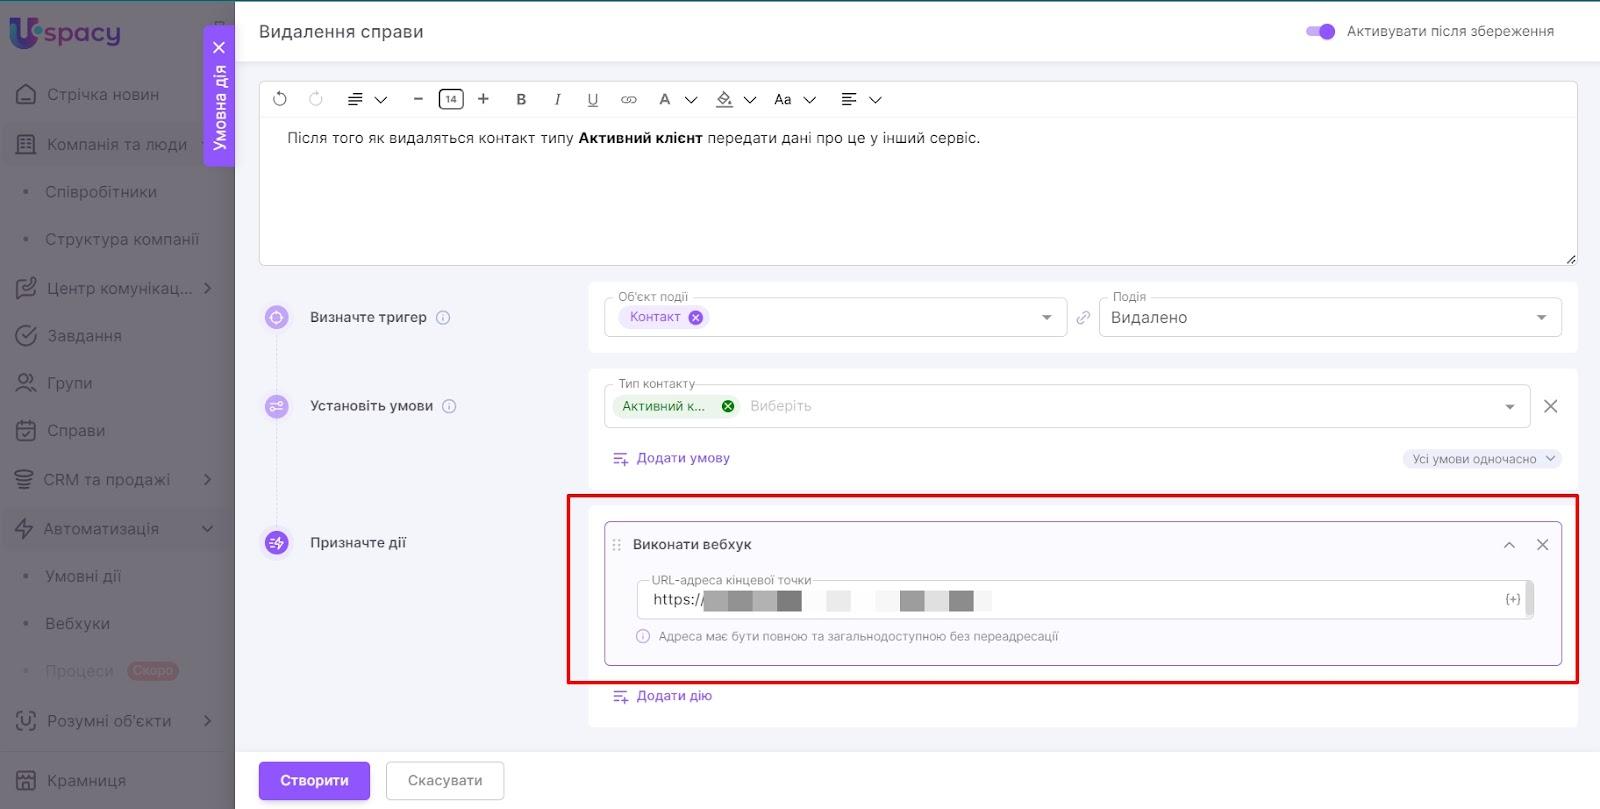The image size is (1600, 809).
Task: Open the "Усі умови одночасно" dropdown
Action: click(1481, 459)
